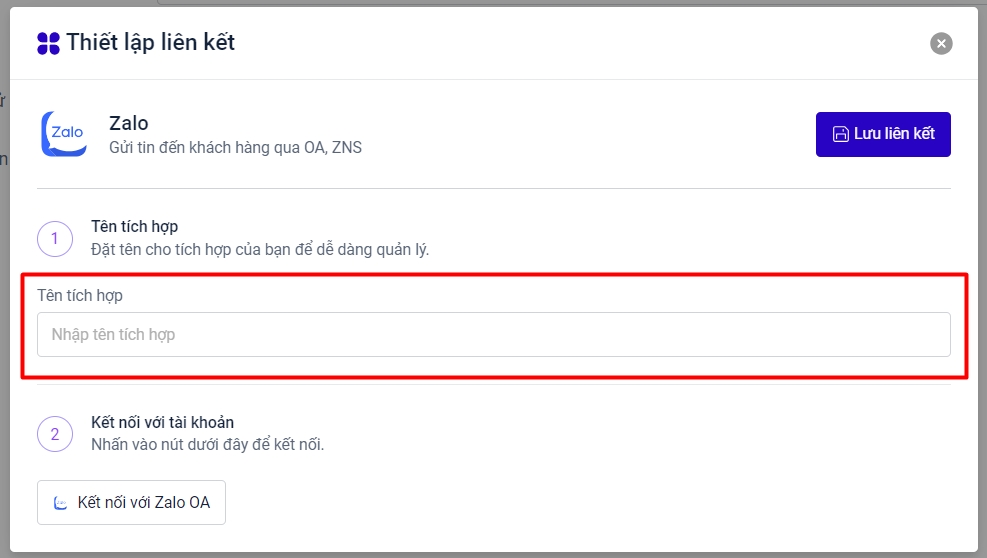
Task: Click the Nhấn vào nút dưới đây text
Action: [x=207, y=444]
